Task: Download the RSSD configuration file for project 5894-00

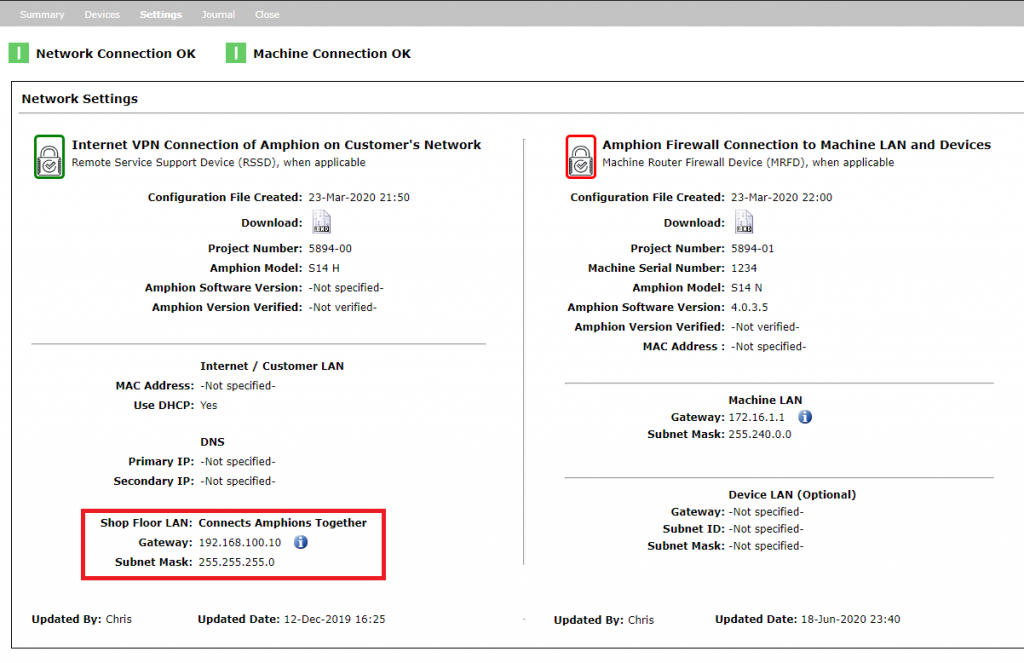Action: (x=321, y=222)
